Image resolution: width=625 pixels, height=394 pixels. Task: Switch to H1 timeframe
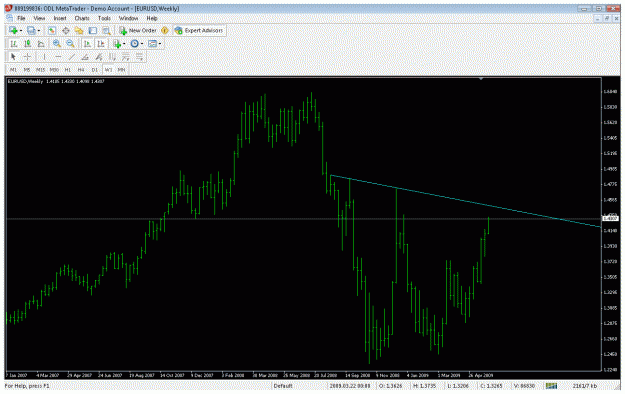point(68,70)
